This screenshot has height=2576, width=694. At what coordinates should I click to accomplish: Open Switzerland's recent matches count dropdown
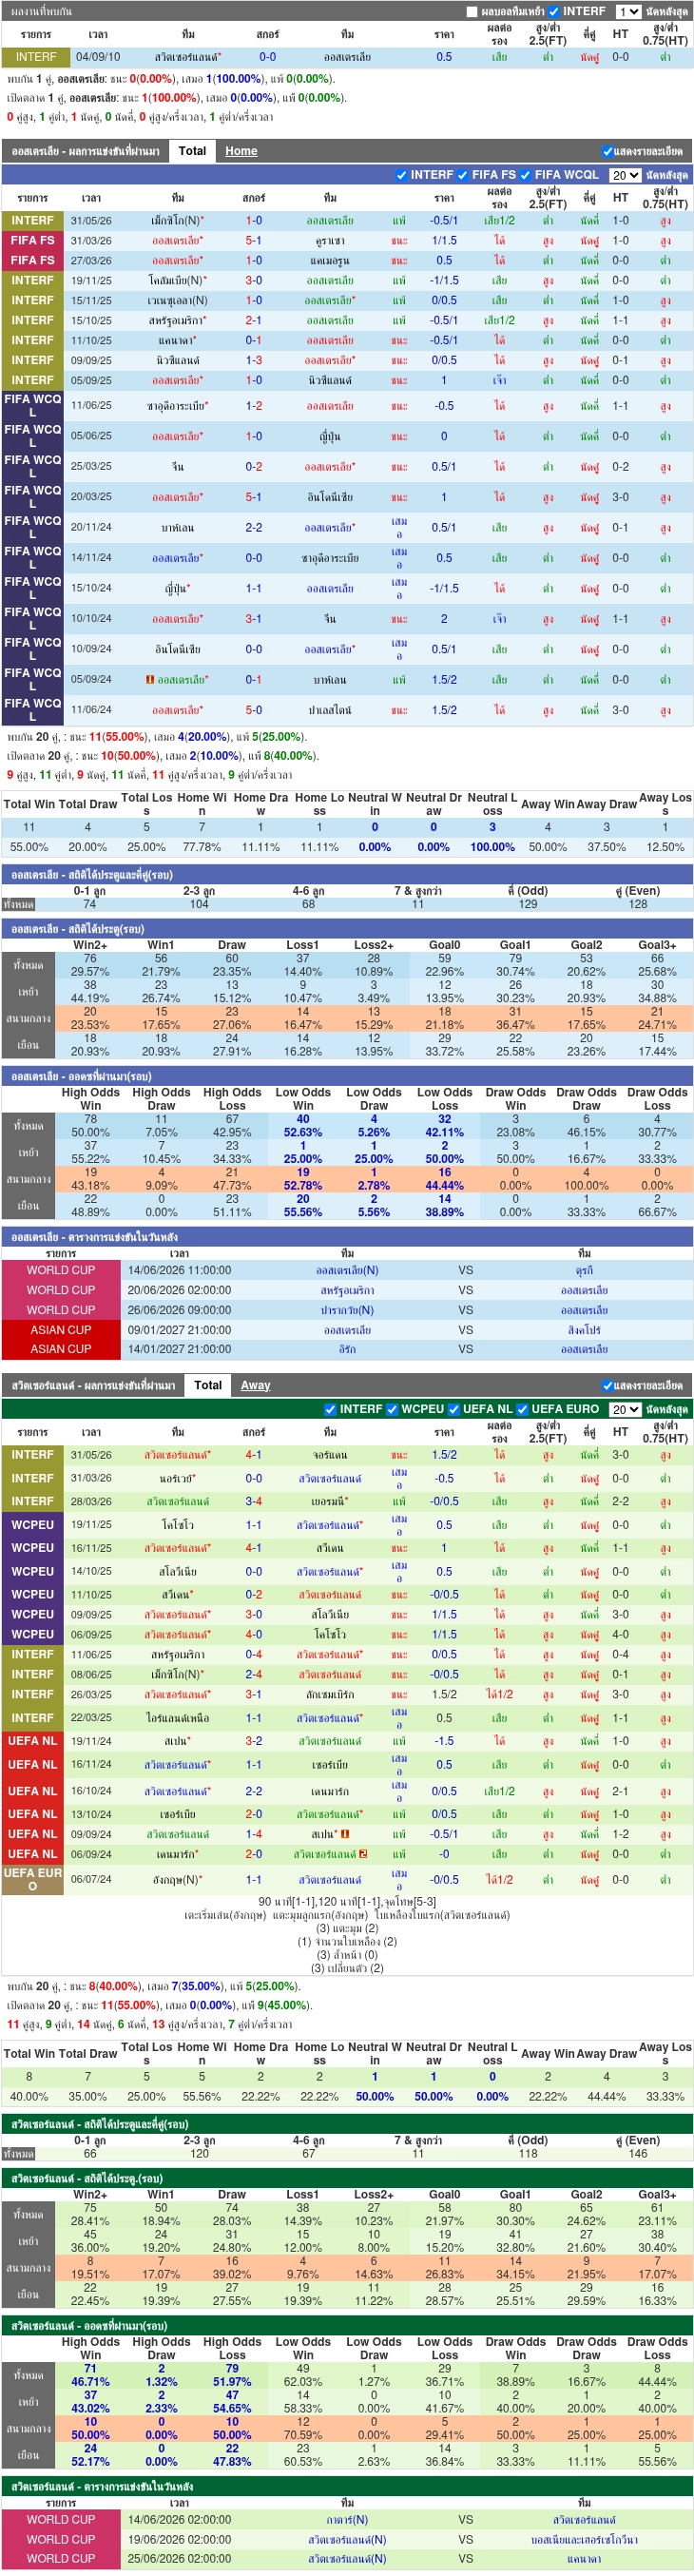[x=626, y=1410]
